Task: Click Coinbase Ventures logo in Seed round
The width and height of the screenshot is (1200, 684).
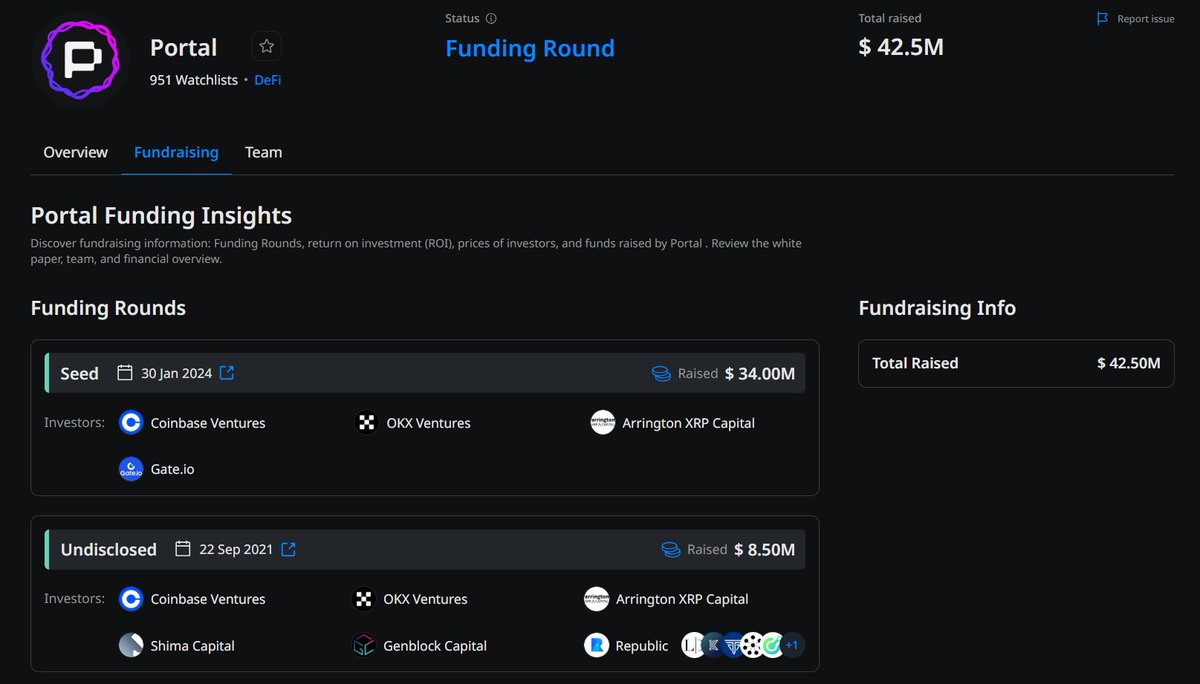Action: (131, 423)
